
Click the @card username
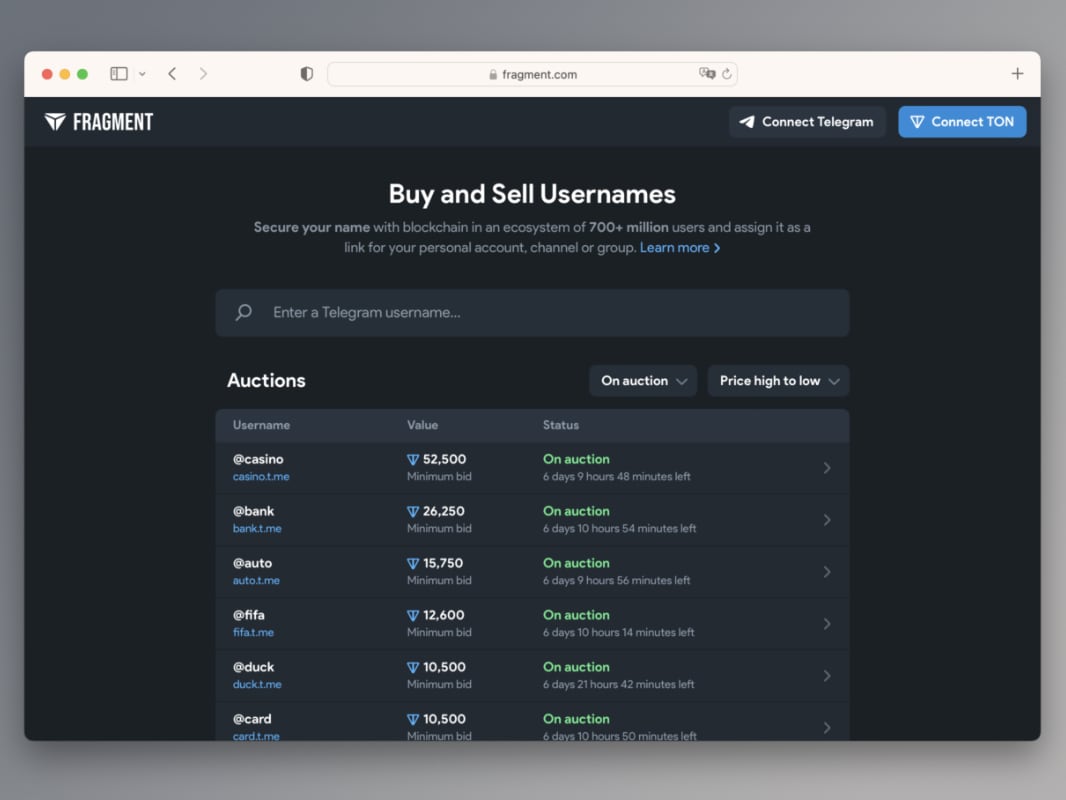point(252,719)
